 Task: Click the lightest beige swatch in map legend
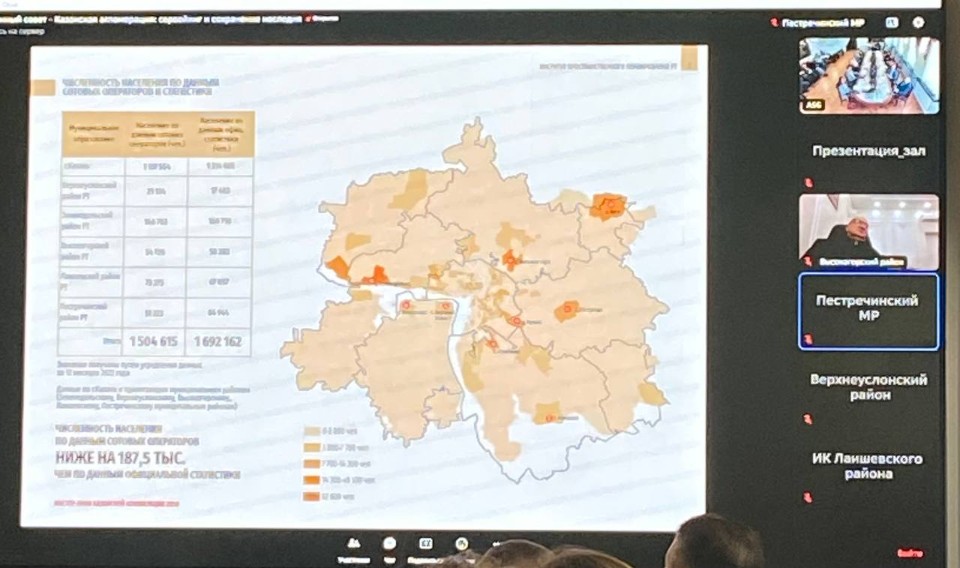click(x=312, y=432)
